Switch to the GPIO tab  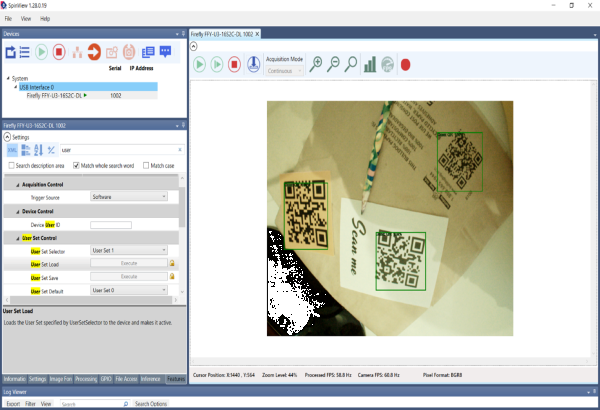[x=106, y=379]
